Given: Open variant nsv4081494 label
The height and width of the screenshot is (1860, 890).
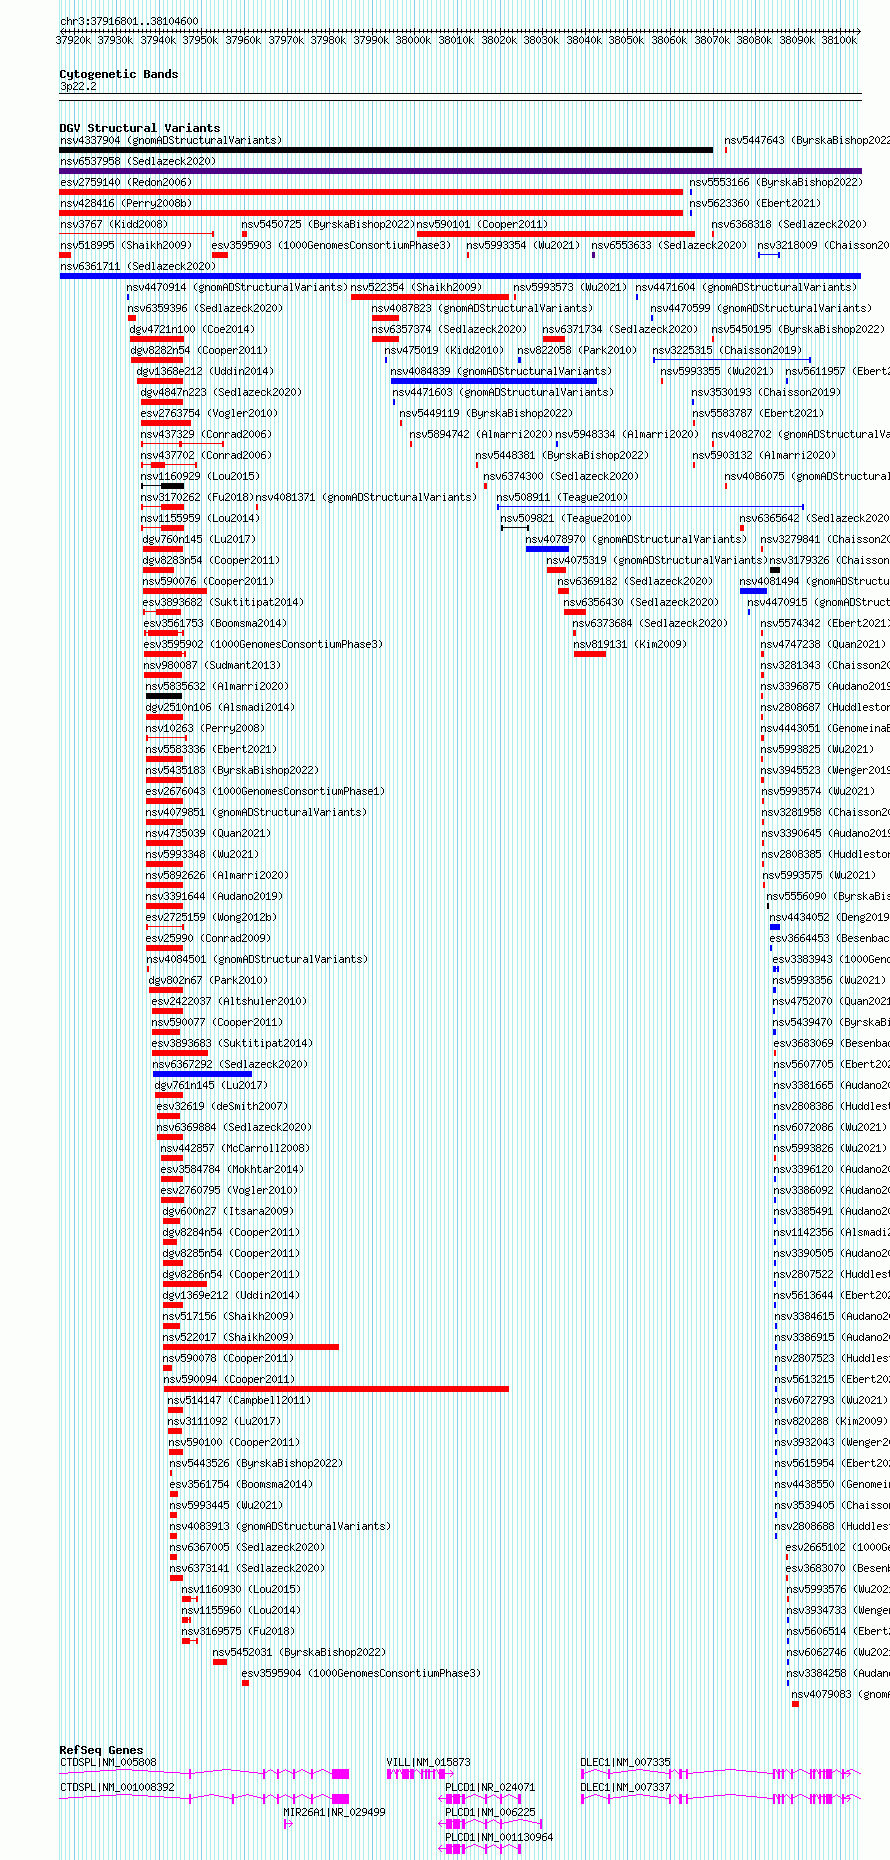Looking at the screenshot, I should pyautogui.click(x=815, y=581).
